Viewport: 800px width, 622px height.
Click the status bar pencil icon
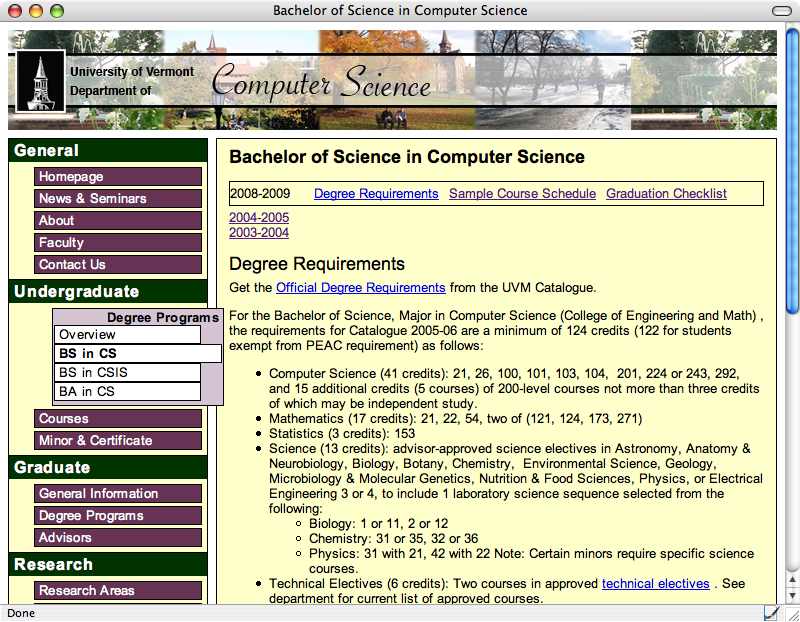771,612
